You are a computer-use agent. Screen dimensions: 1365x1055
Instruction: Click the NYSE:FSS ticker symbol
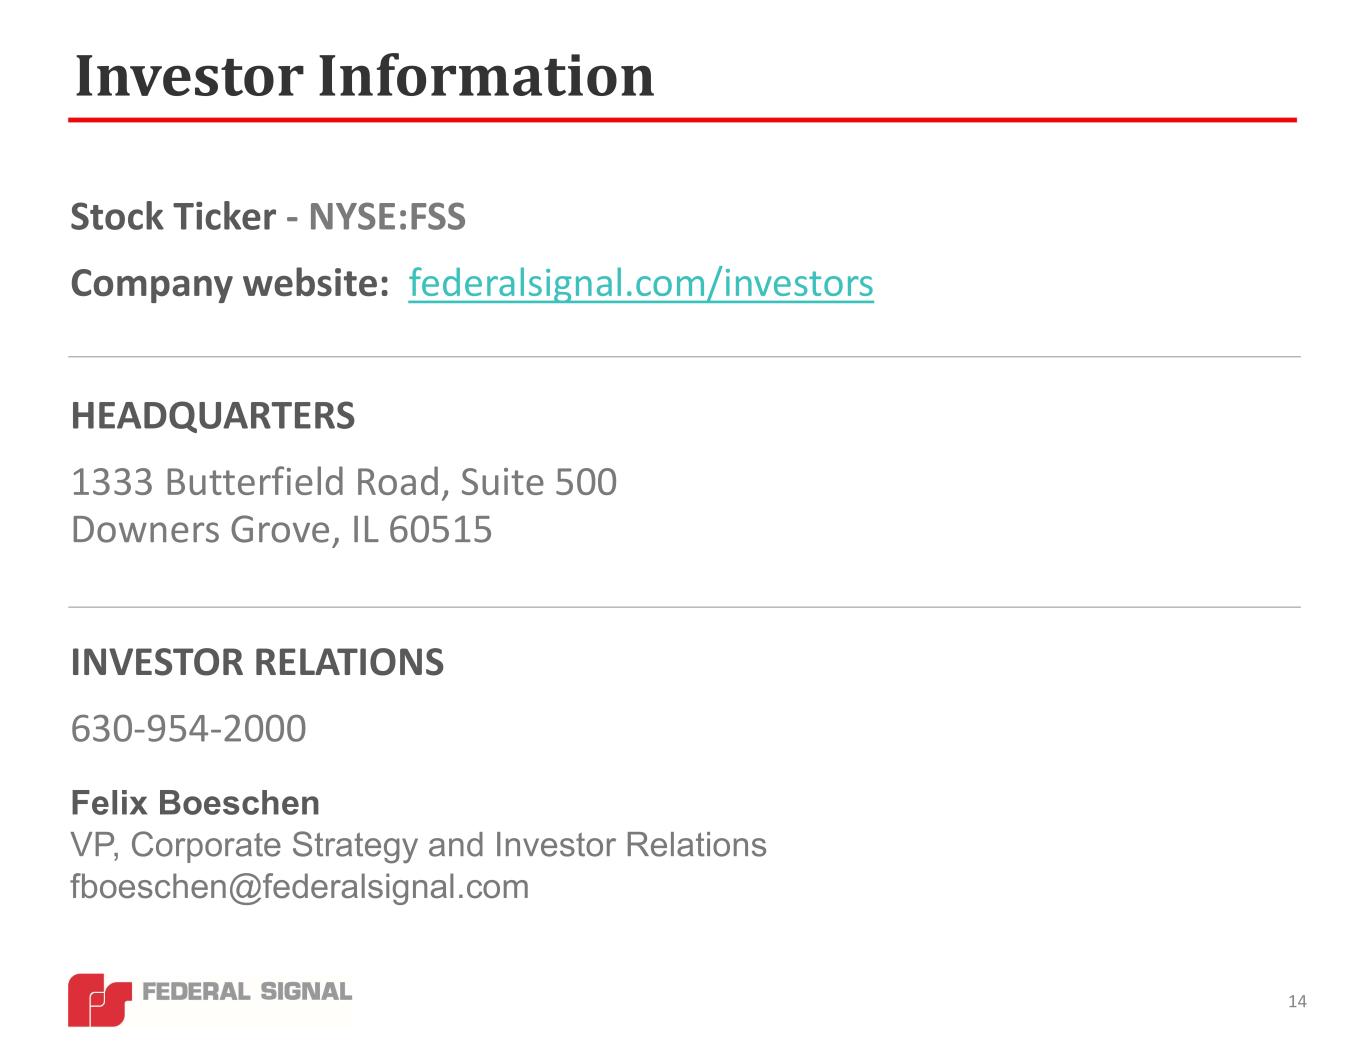pos(387,217)
